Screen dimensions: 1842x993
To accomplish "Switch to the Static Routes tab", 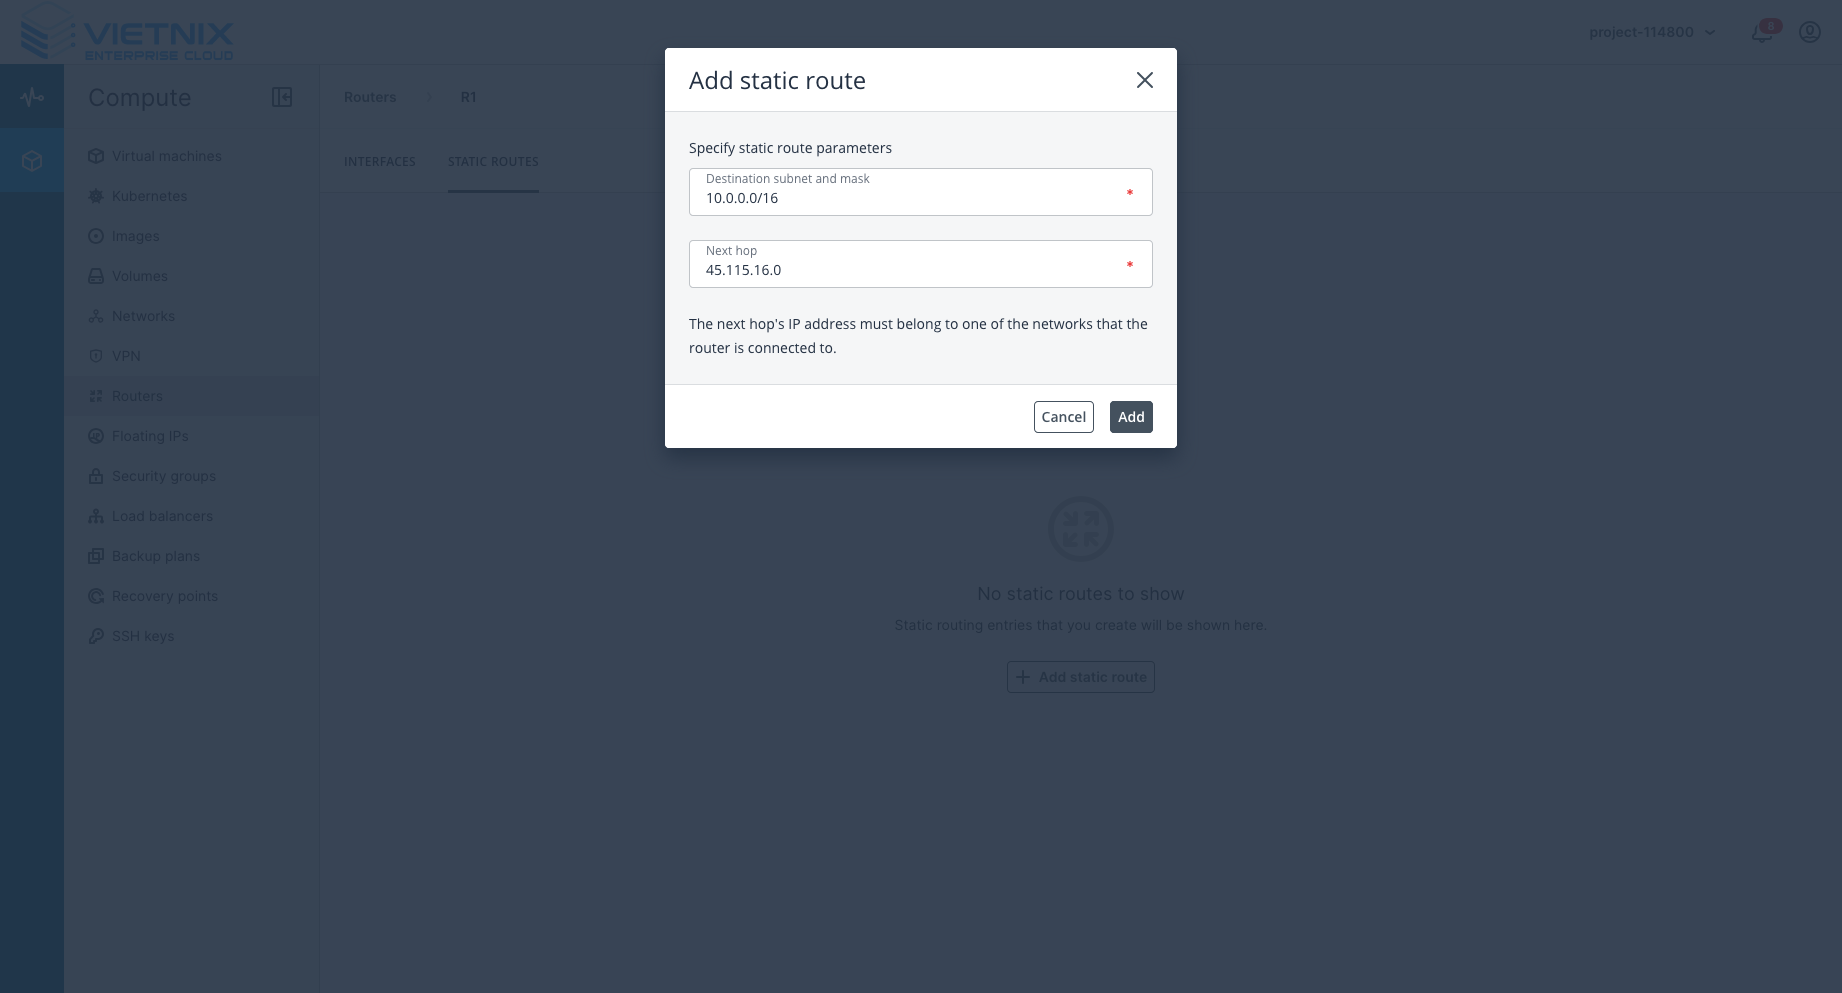I will pos(493,162).
